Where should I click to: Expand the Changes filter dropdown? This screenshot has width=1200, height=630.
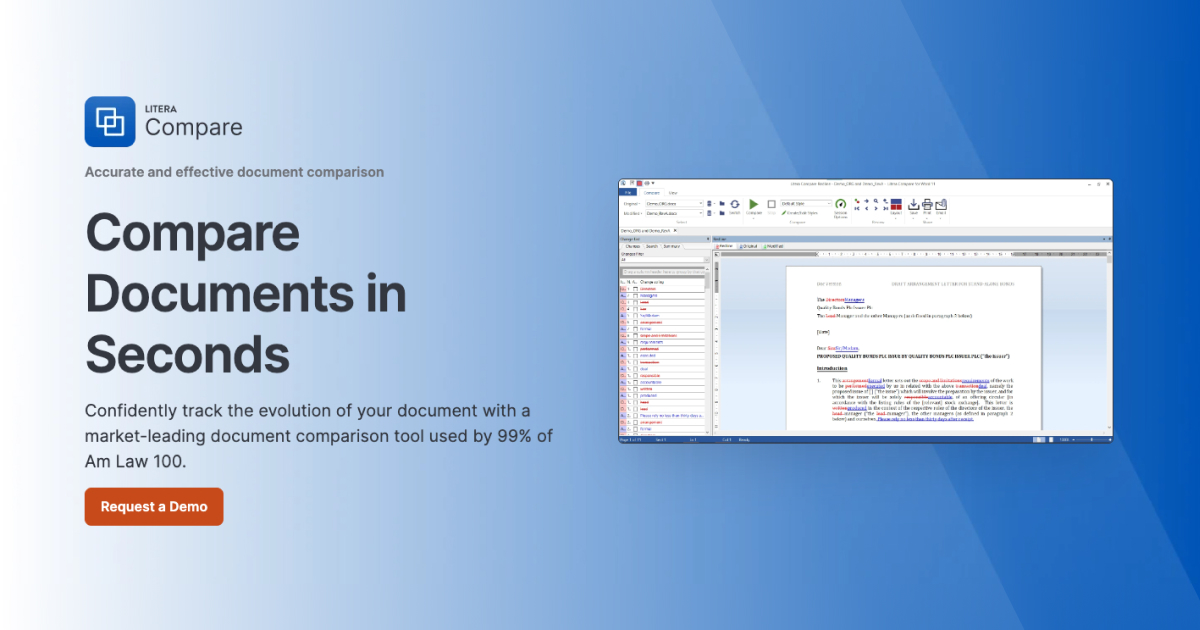pyautogui.click(x=704, y=260)
